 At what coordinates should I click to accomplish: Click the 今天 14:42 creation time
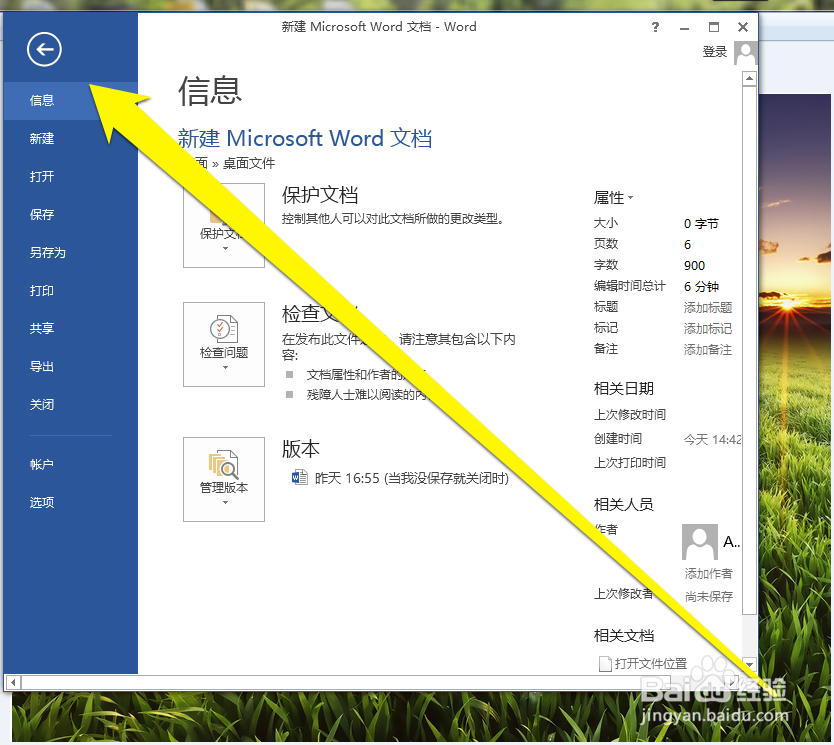click(712, 440)
